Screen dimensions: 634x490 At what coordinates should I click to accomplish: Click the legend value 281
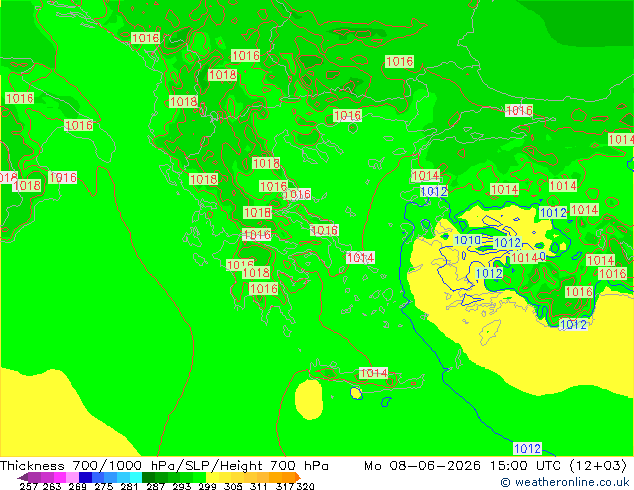(129, 486)
